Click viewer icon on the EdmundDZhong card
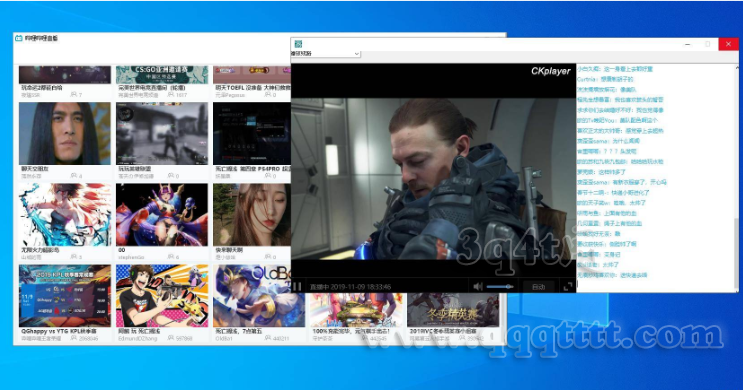 click(171, 338)
